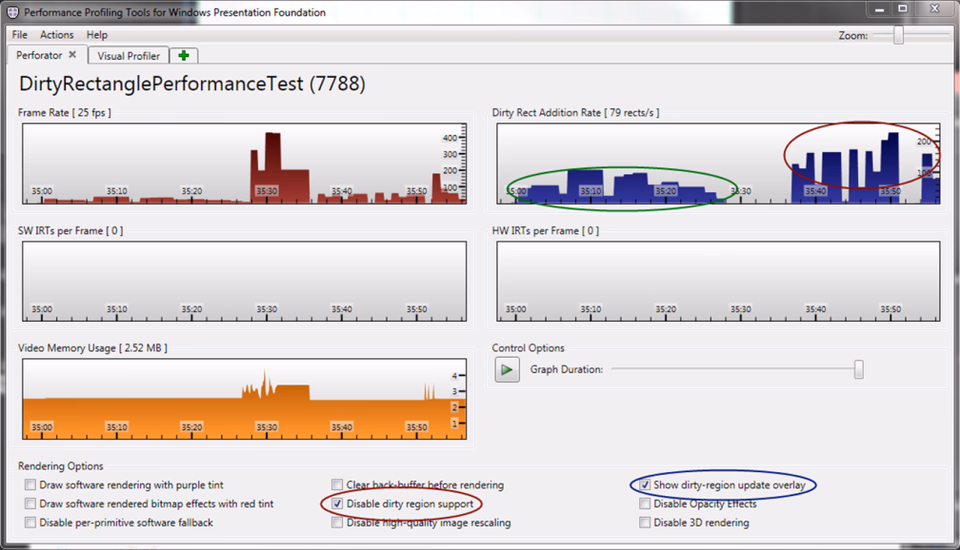Switch to the Visual Profiler tab

(x=128, y=56)
